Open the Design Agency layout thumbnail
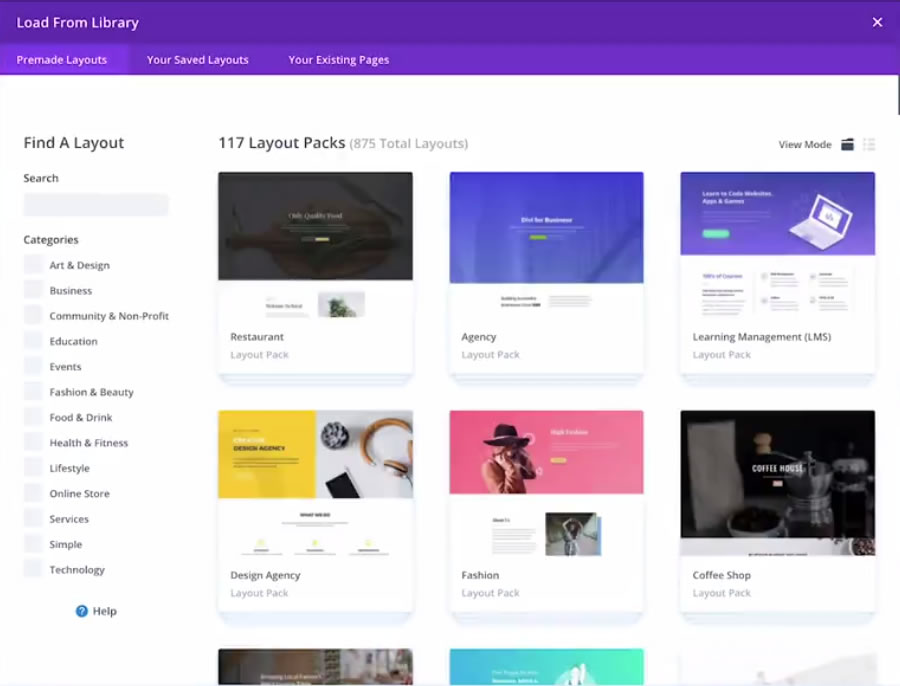Screen dimensions: 900x686 click(315, 484)
